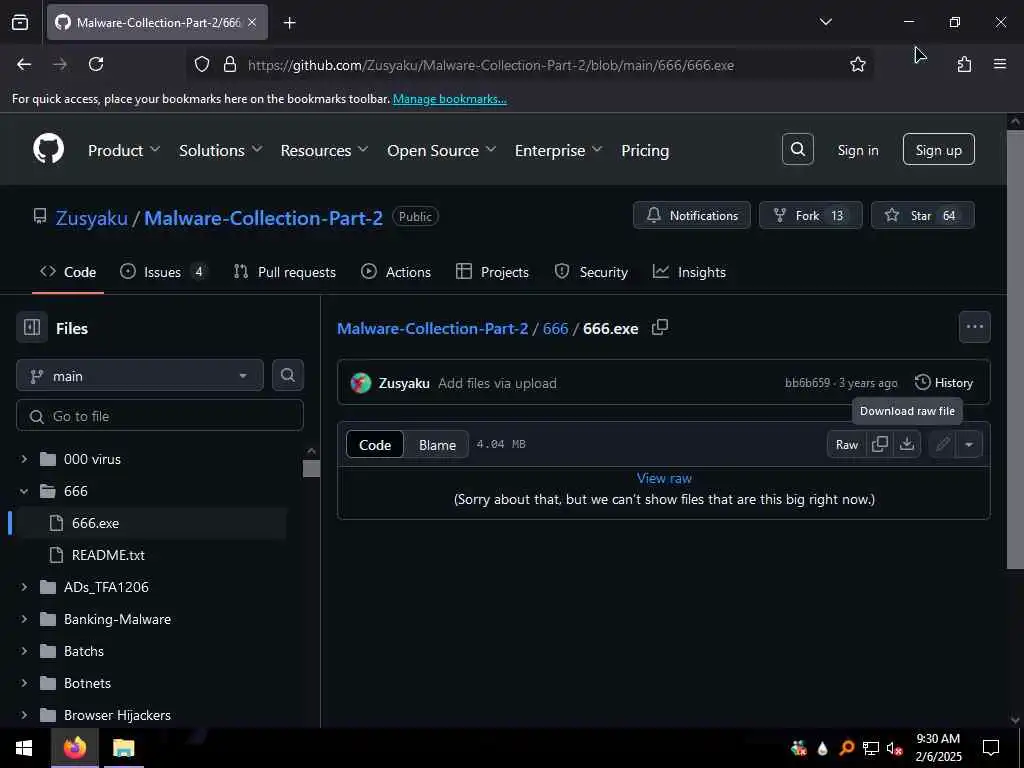1024x768 pixels.
Task: Star the repository
Action: pyautogui.click(x=922, y=216)
